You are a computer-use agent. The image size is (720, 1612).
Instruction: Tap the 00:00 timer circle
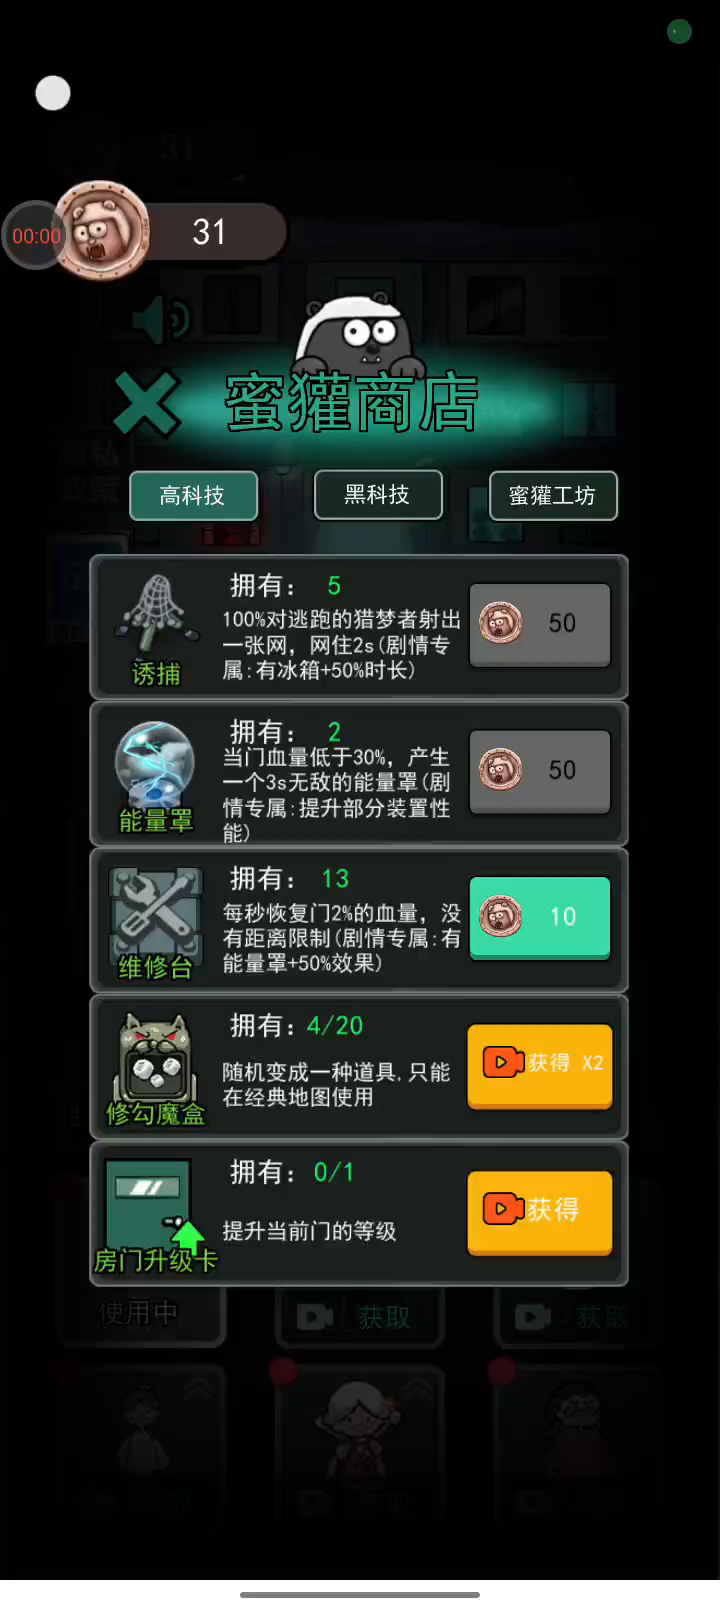tap(35, 236)
